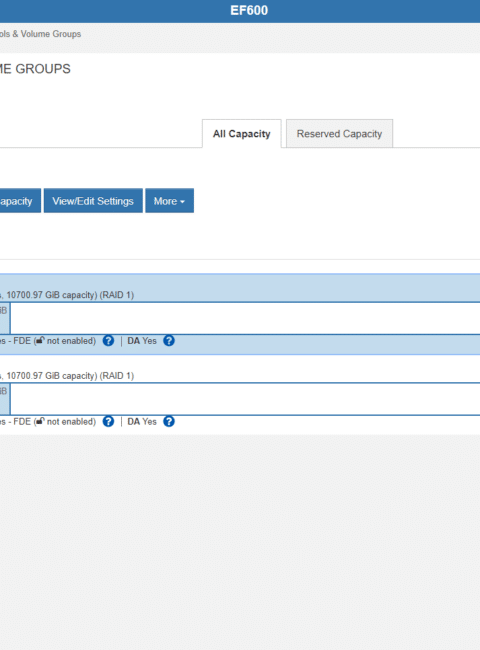
Task: Click the Pools & Volume Groups breadcrumb
Action: click(x=40, y=34)
